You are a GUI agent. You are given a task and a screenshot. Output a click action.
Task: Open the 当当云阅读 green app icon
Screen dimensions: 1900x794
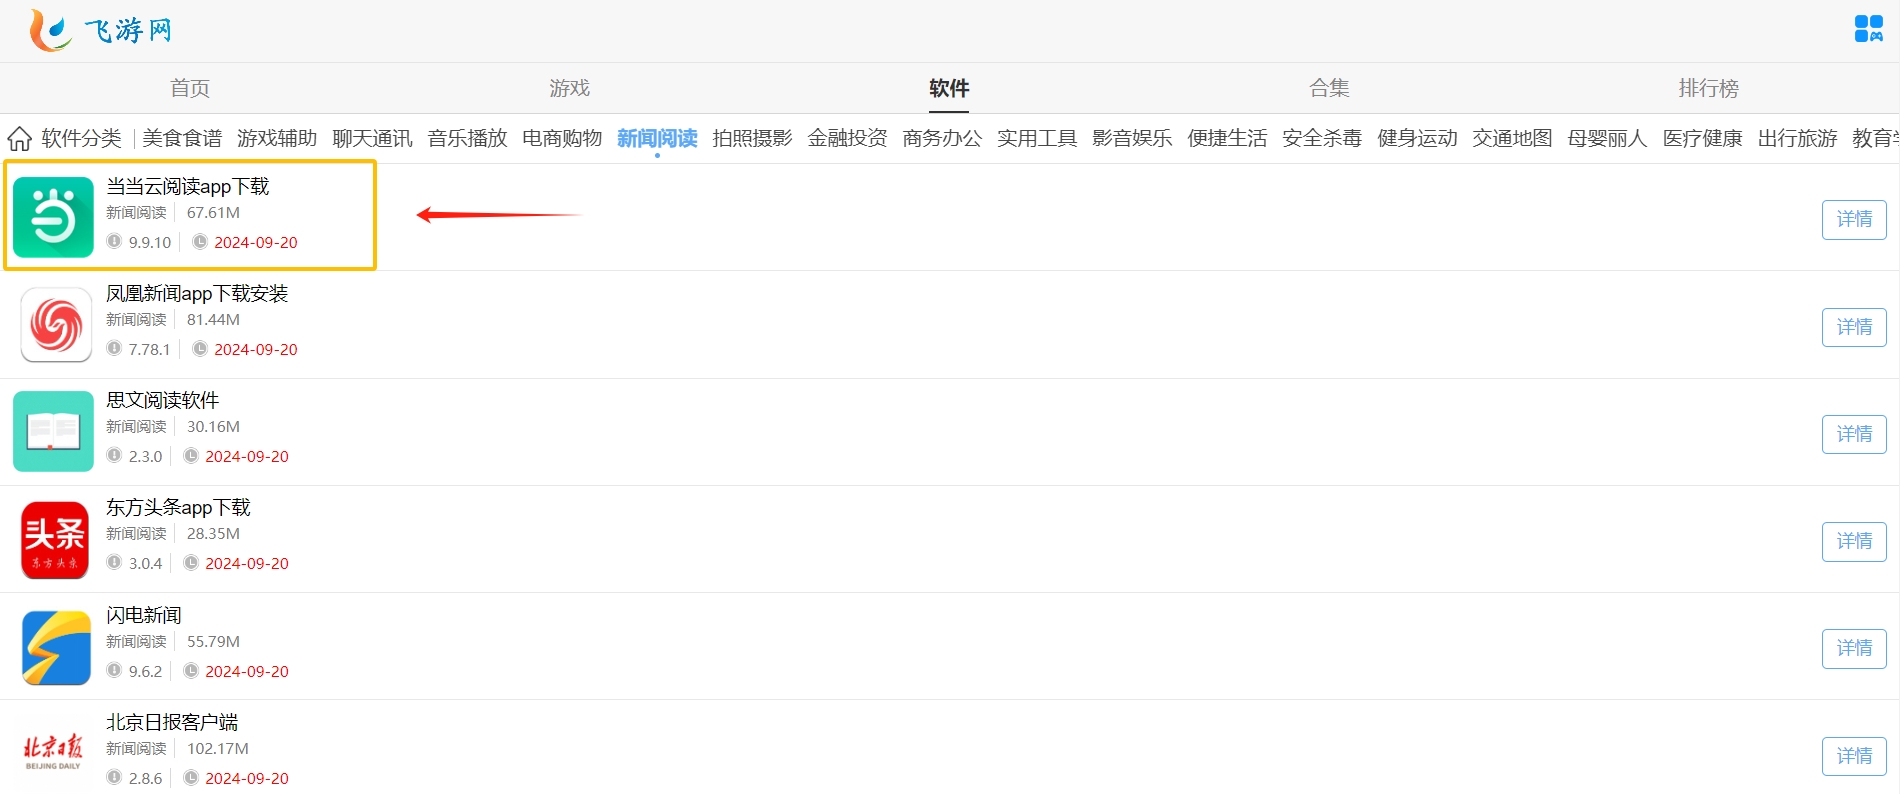click(x=53, y=217)
